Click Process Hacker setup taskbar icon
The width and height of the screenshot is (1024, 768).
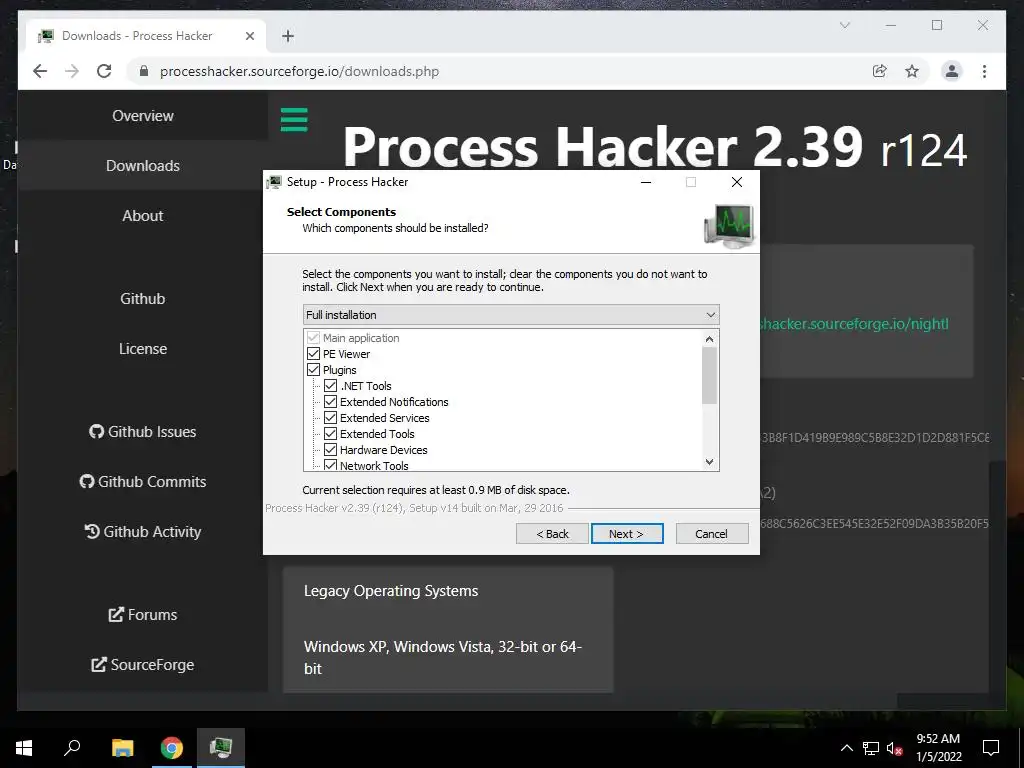221,748
